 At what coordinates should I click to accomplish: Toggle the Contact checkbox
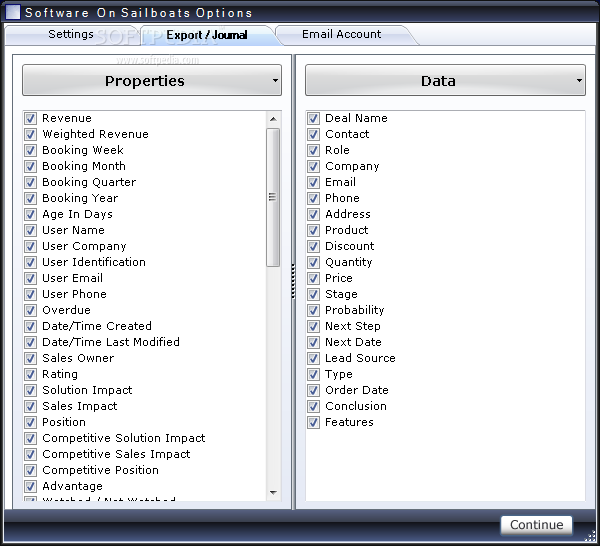pos(313,134)
